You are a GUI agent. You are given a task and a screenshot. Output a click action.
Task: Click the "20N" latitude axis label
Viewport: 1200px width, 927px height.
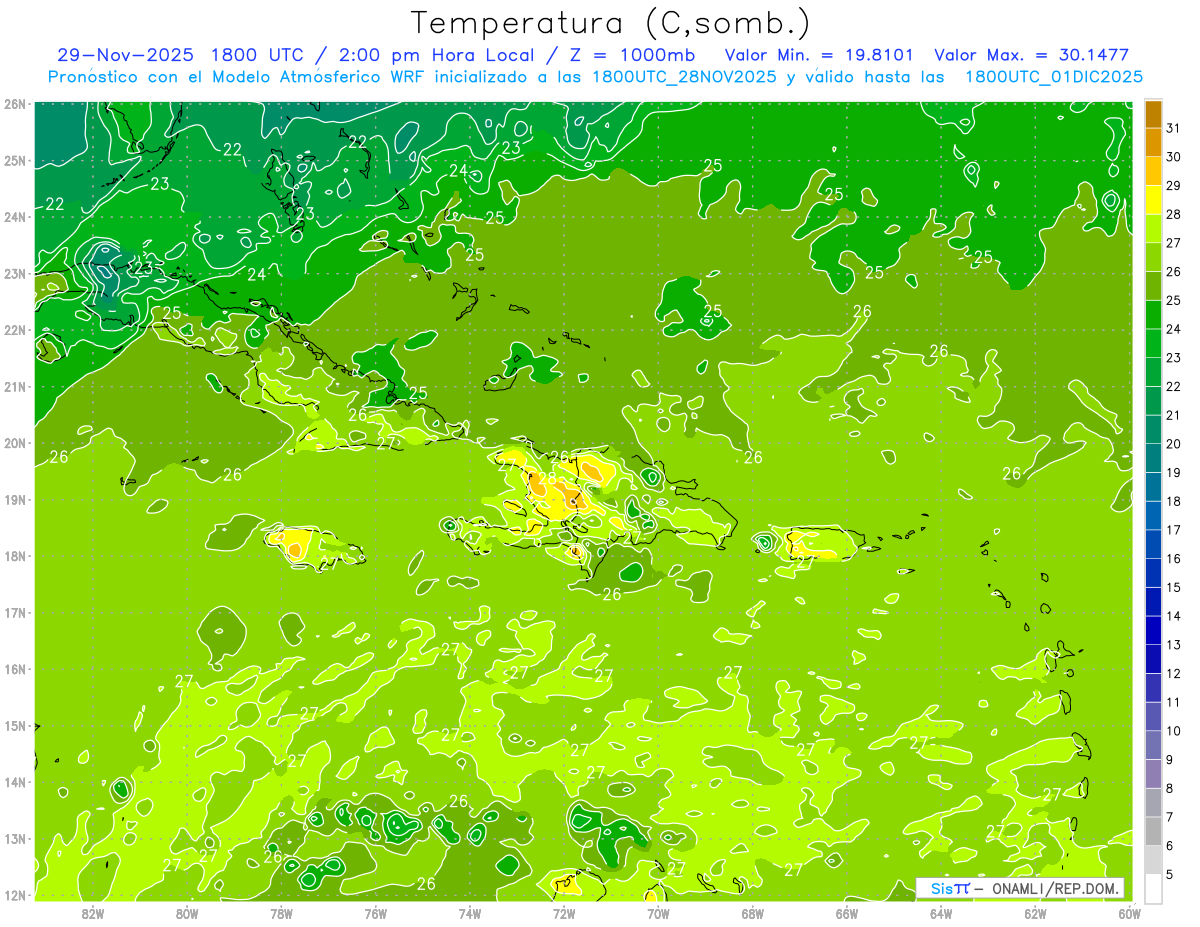[x=15, y=443]
